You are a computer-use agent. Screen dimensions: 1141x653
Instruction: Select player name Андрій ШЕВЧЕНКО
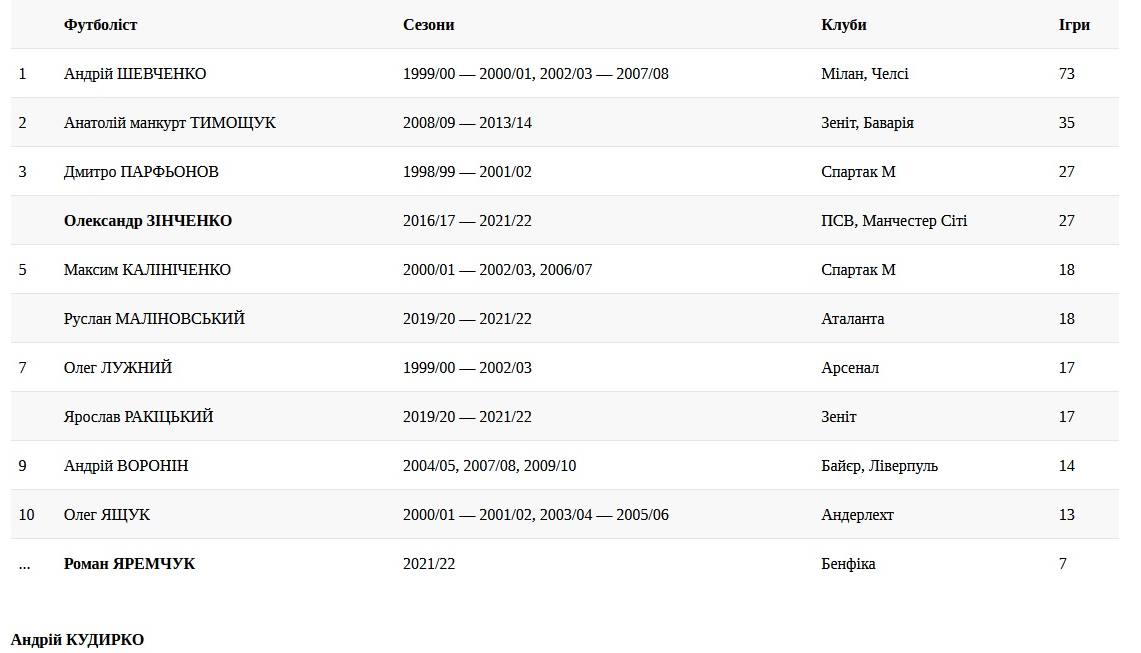(135, 74)
